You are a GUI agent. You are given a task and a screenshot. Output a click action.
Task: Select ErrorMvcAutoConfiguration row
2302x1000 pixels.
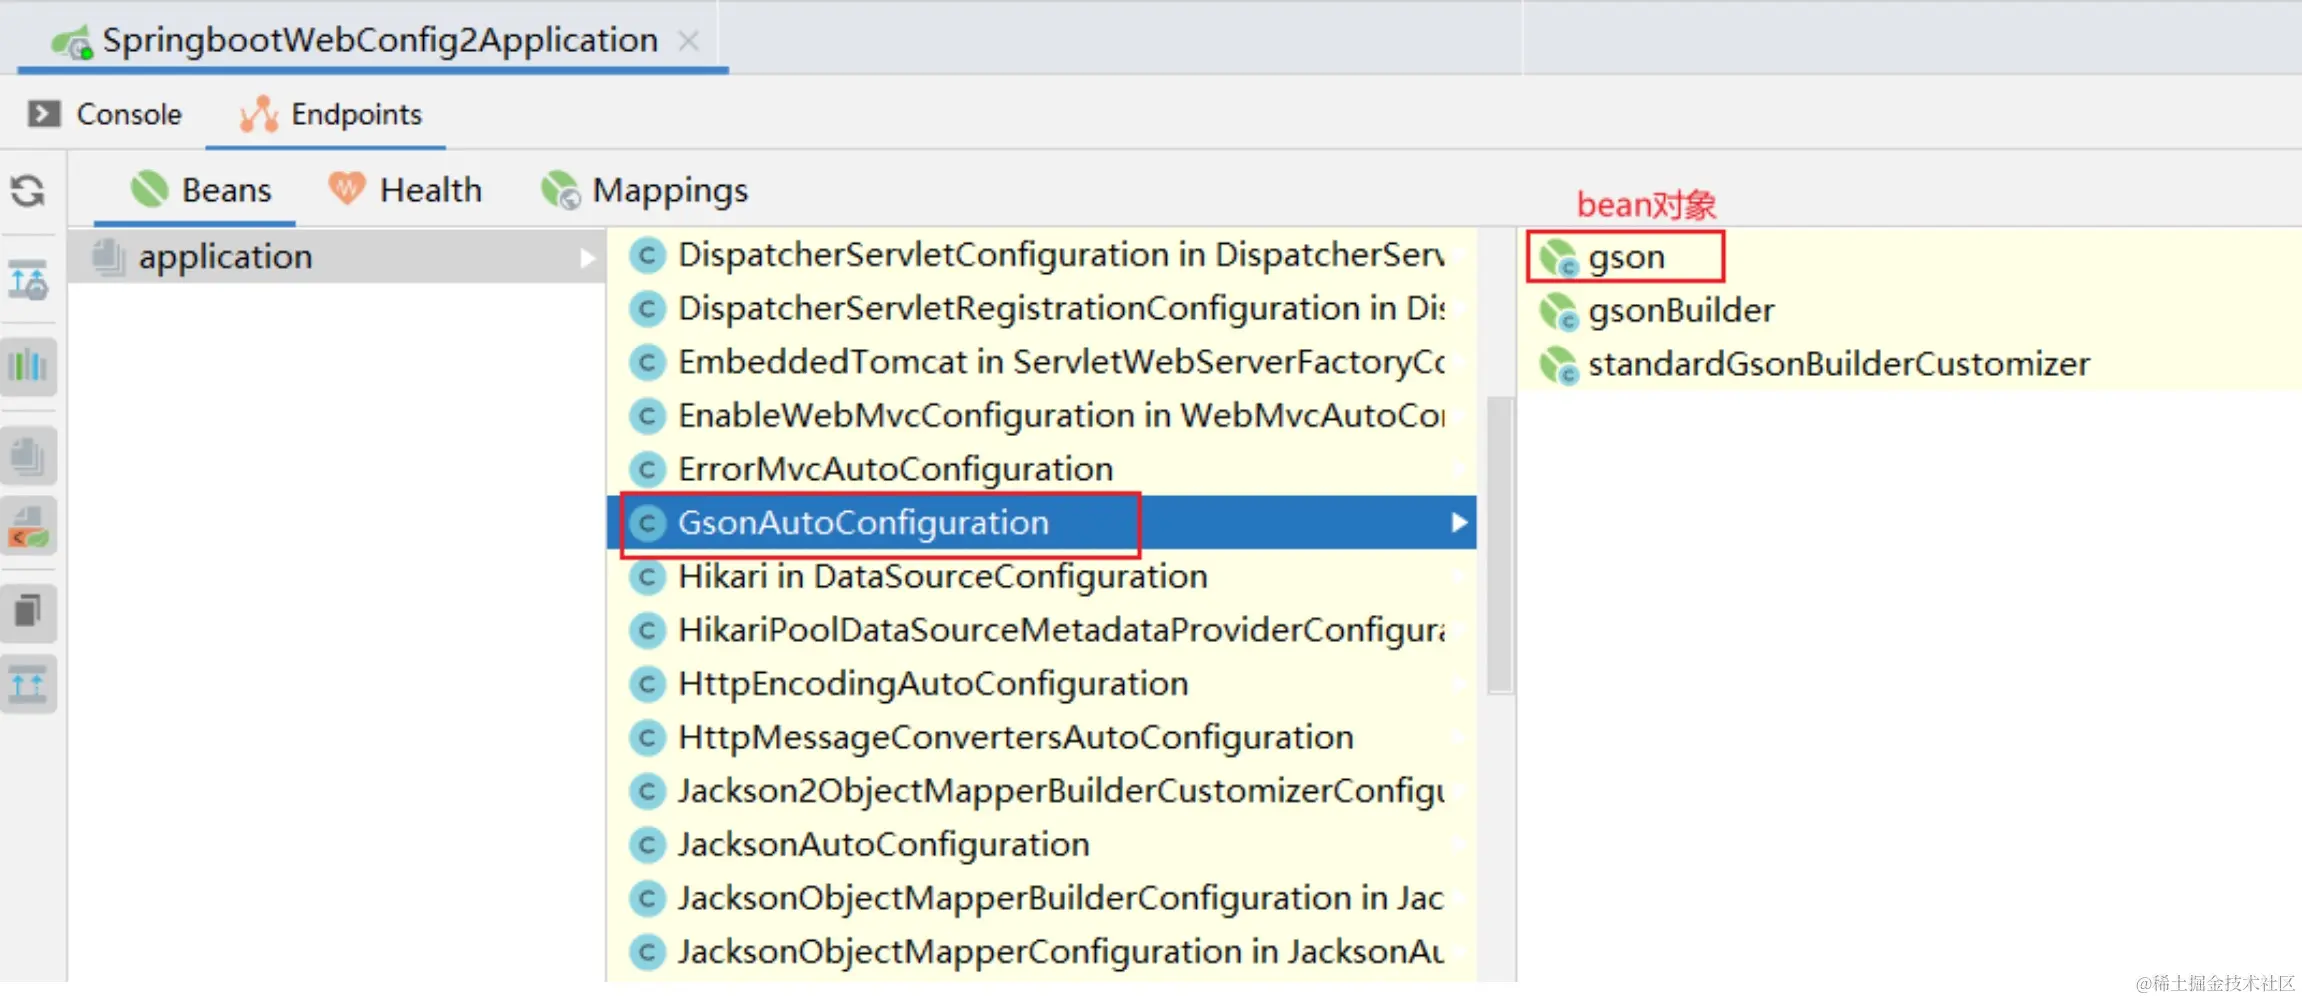[1041, 469]
